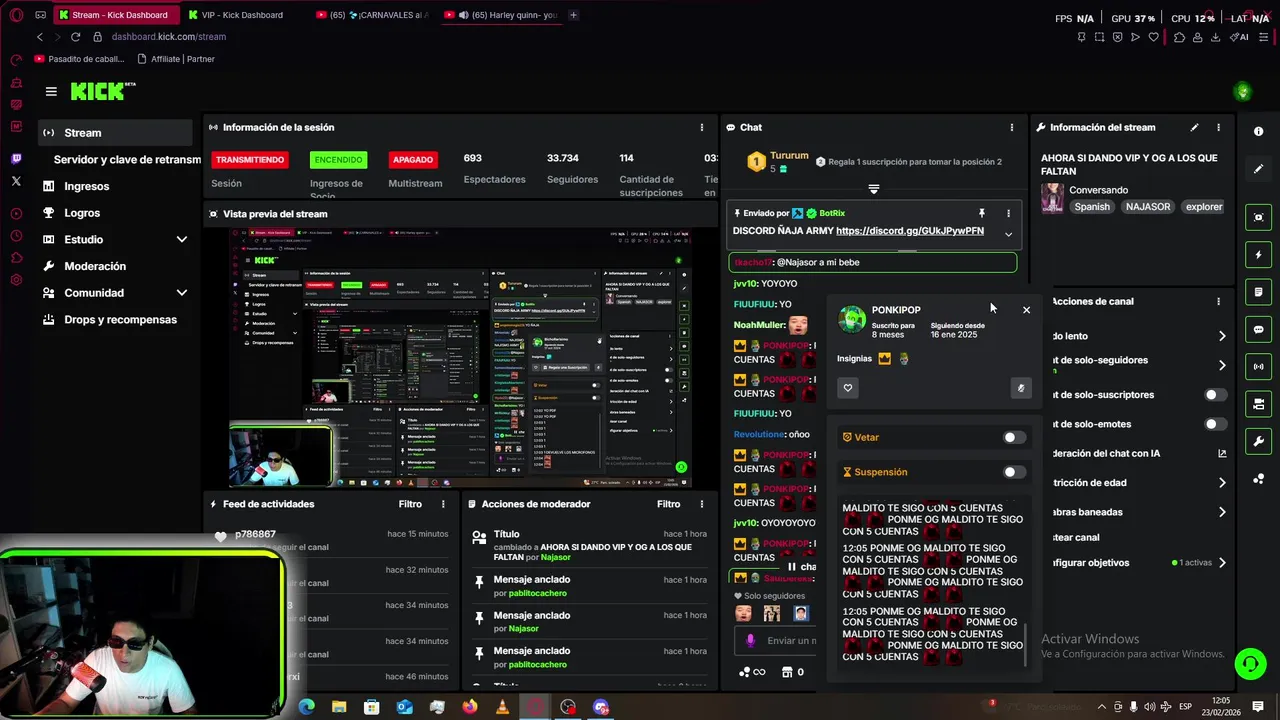
Task: Open the solo-seguidores chat setting arrow
Action: (x=1222, y=365)
